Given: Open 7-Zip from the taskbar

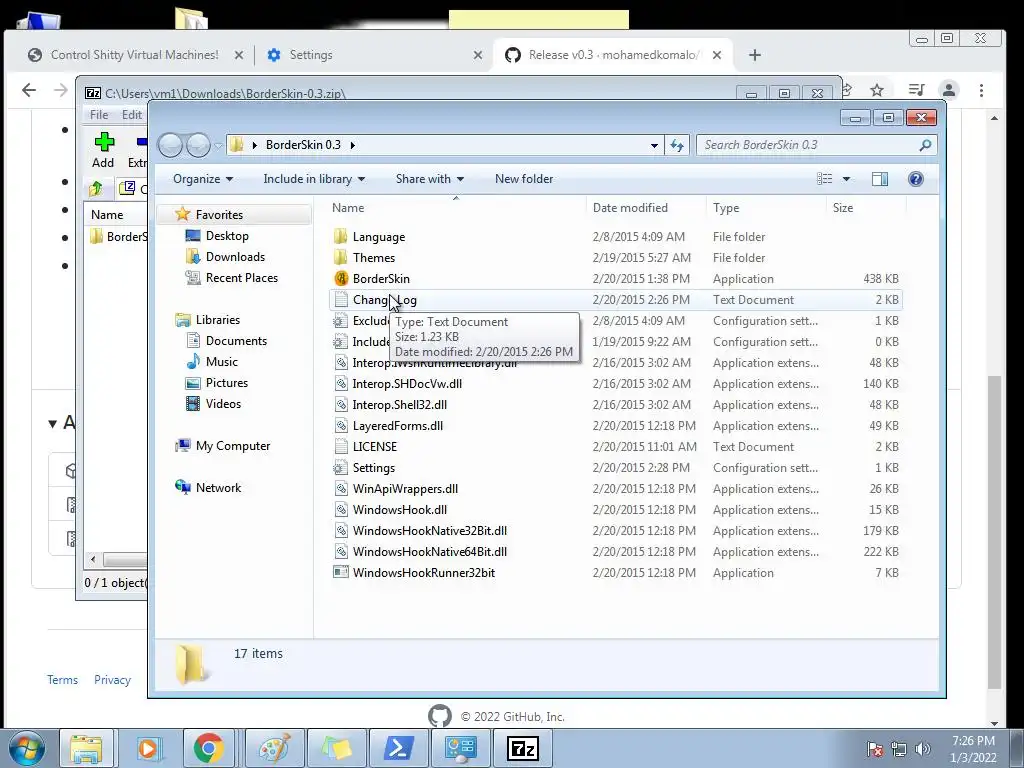Looking at the screenshot, I should [522, 748].
